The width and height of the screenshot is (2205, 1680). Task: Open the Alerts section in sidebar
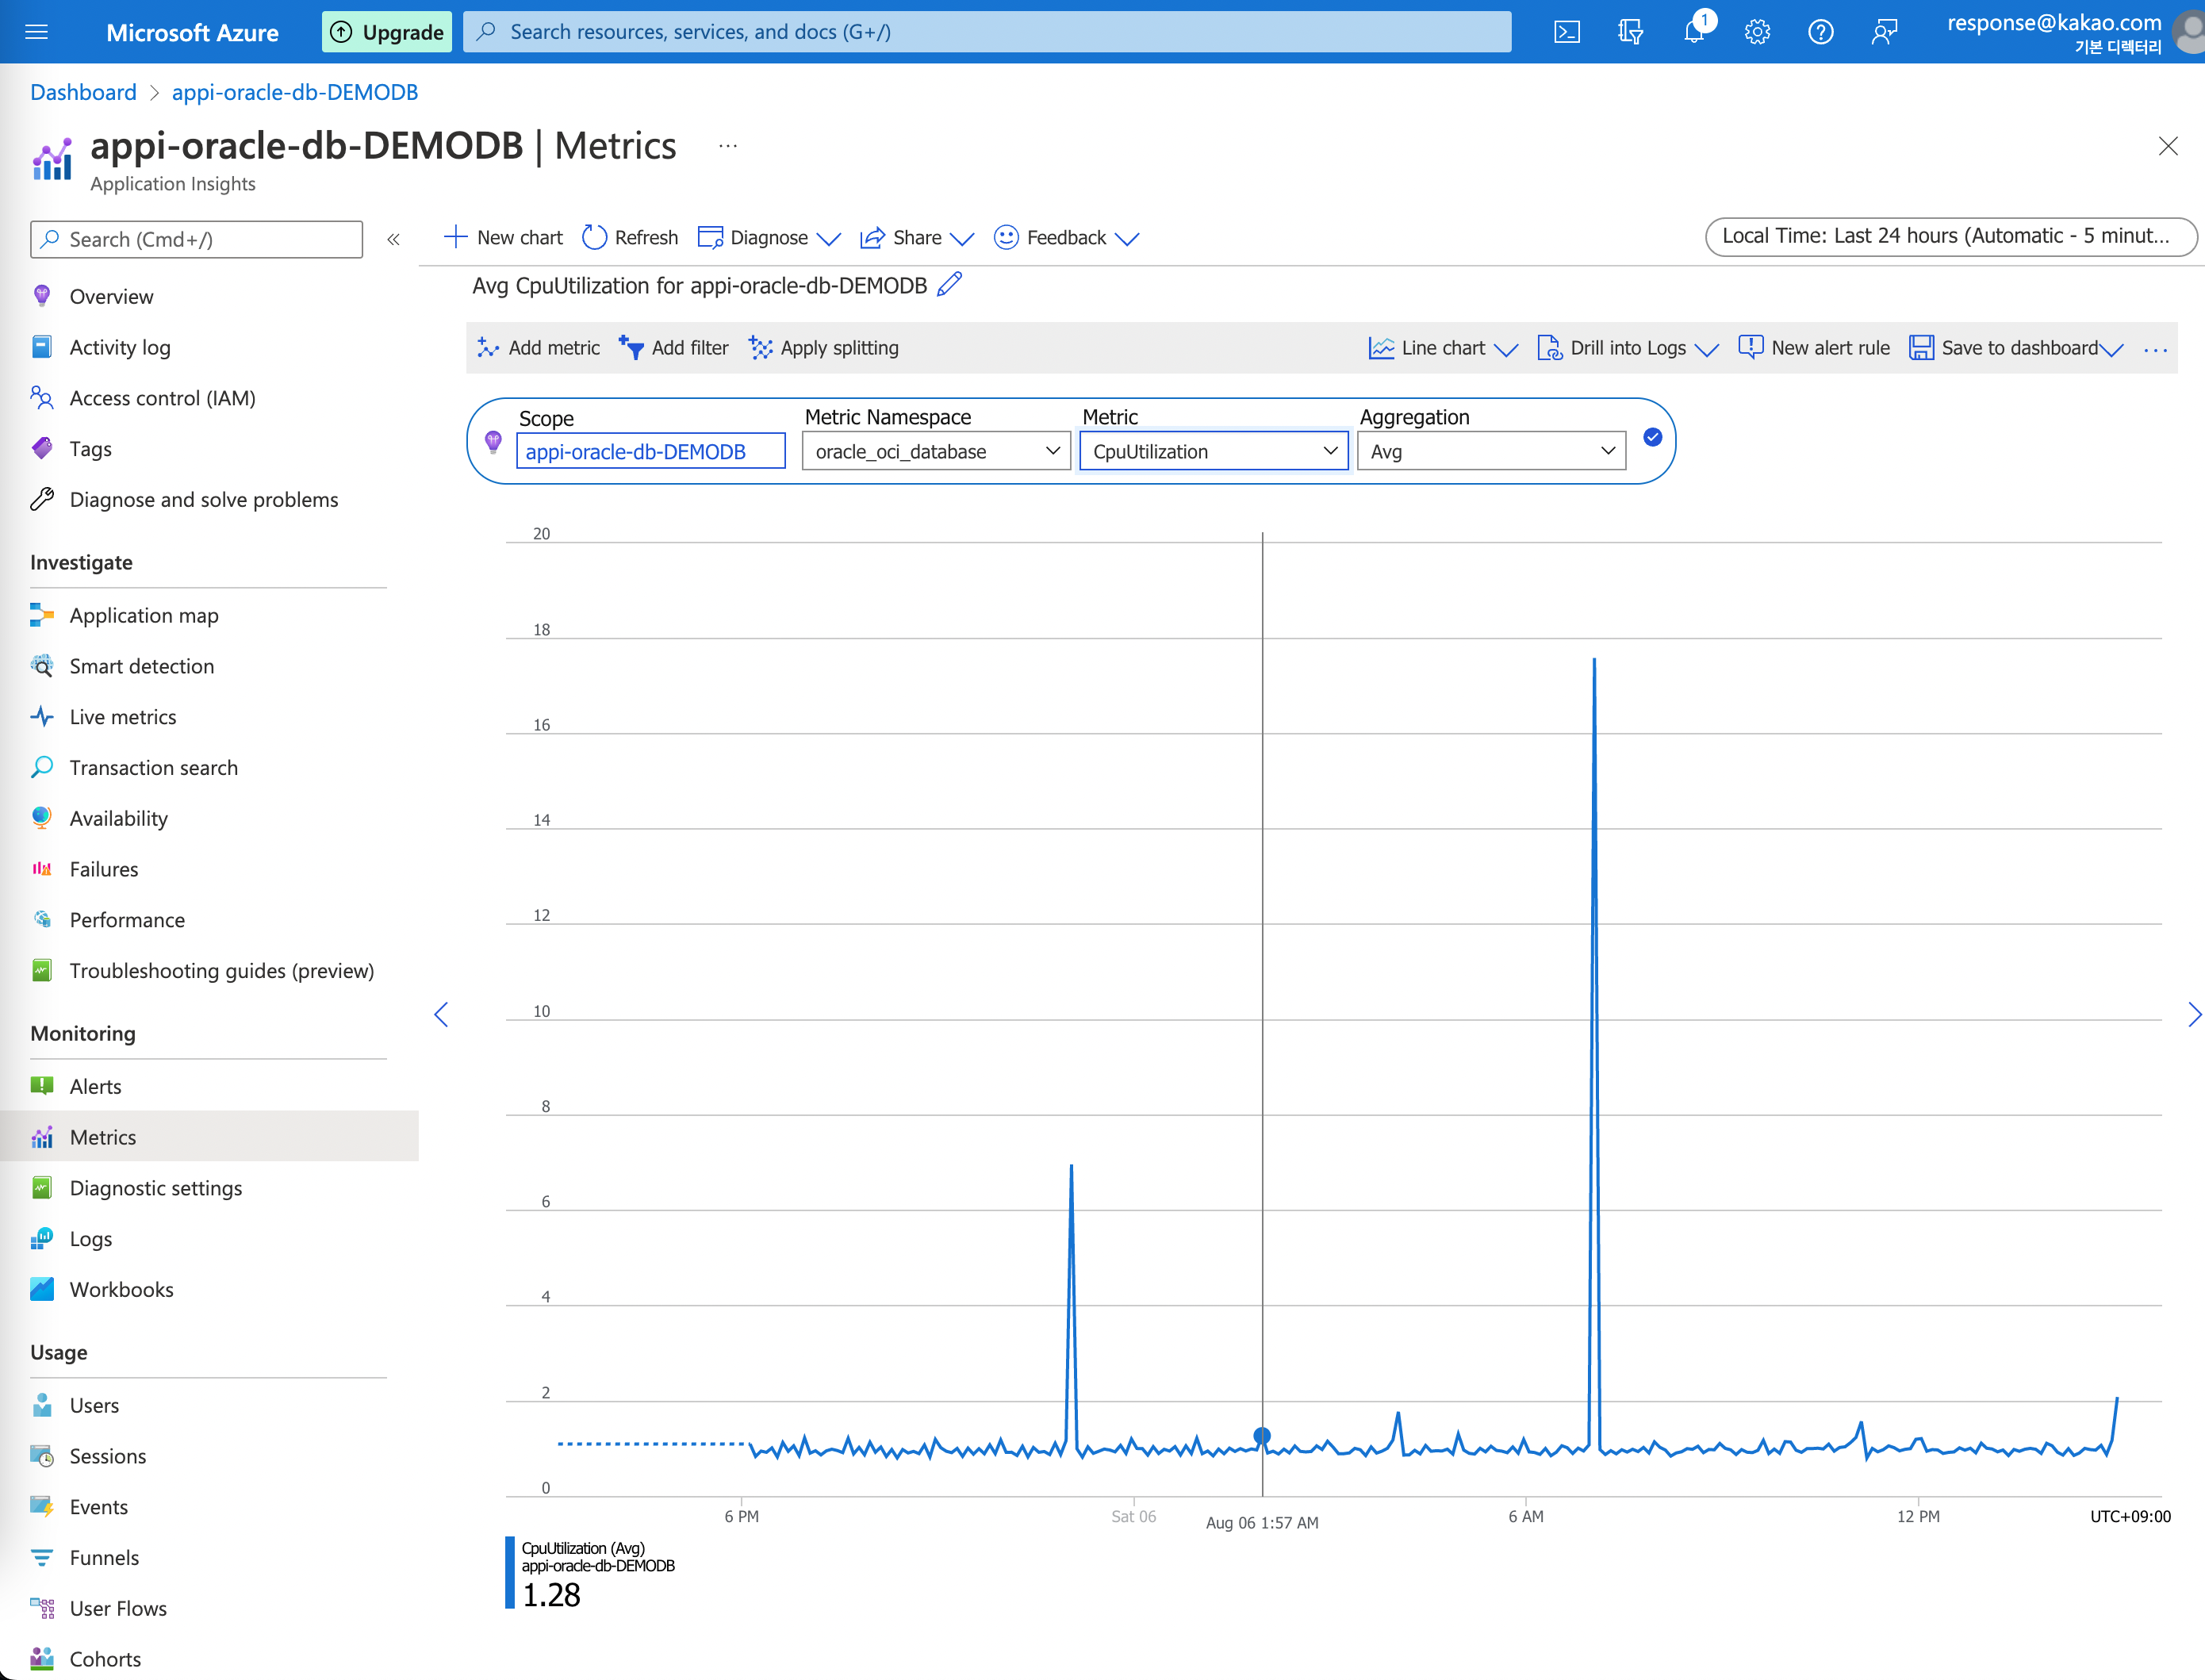click(94, 1084)
